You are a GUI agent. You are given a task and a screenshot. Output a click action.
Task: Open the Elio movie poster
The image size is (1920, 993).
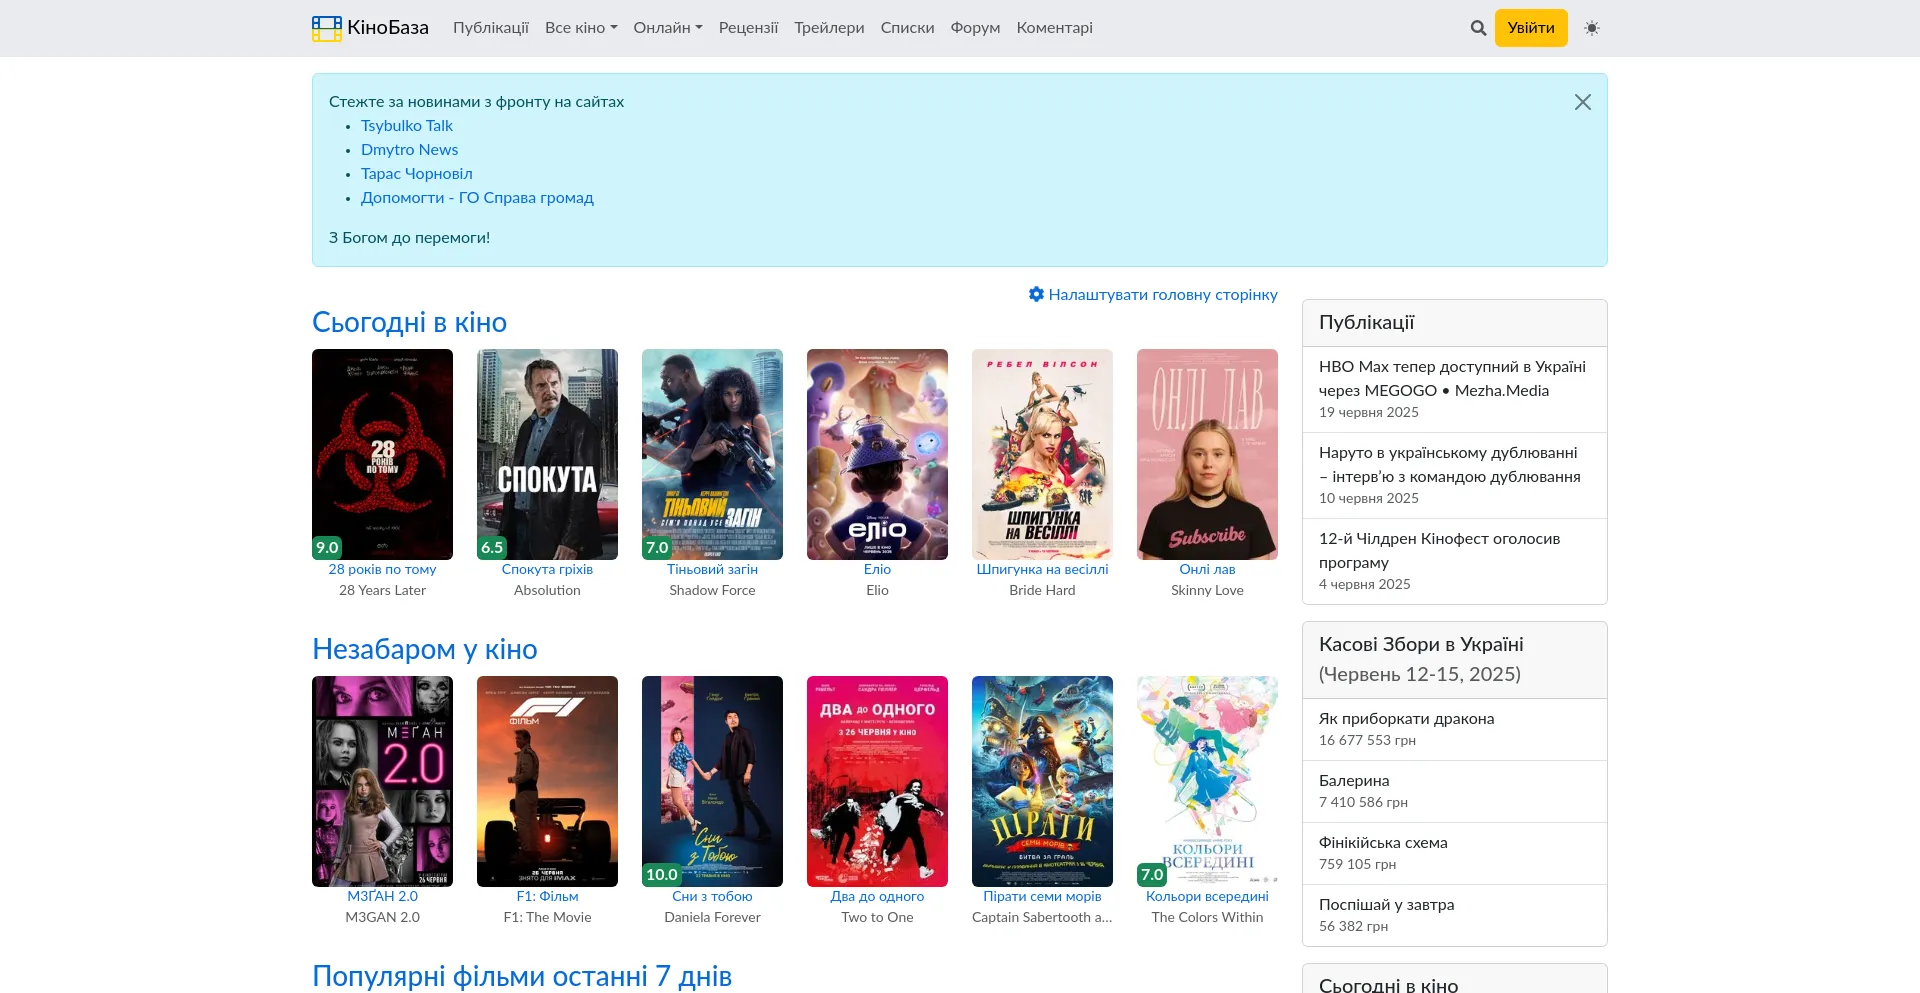click(x=877, y=454)
